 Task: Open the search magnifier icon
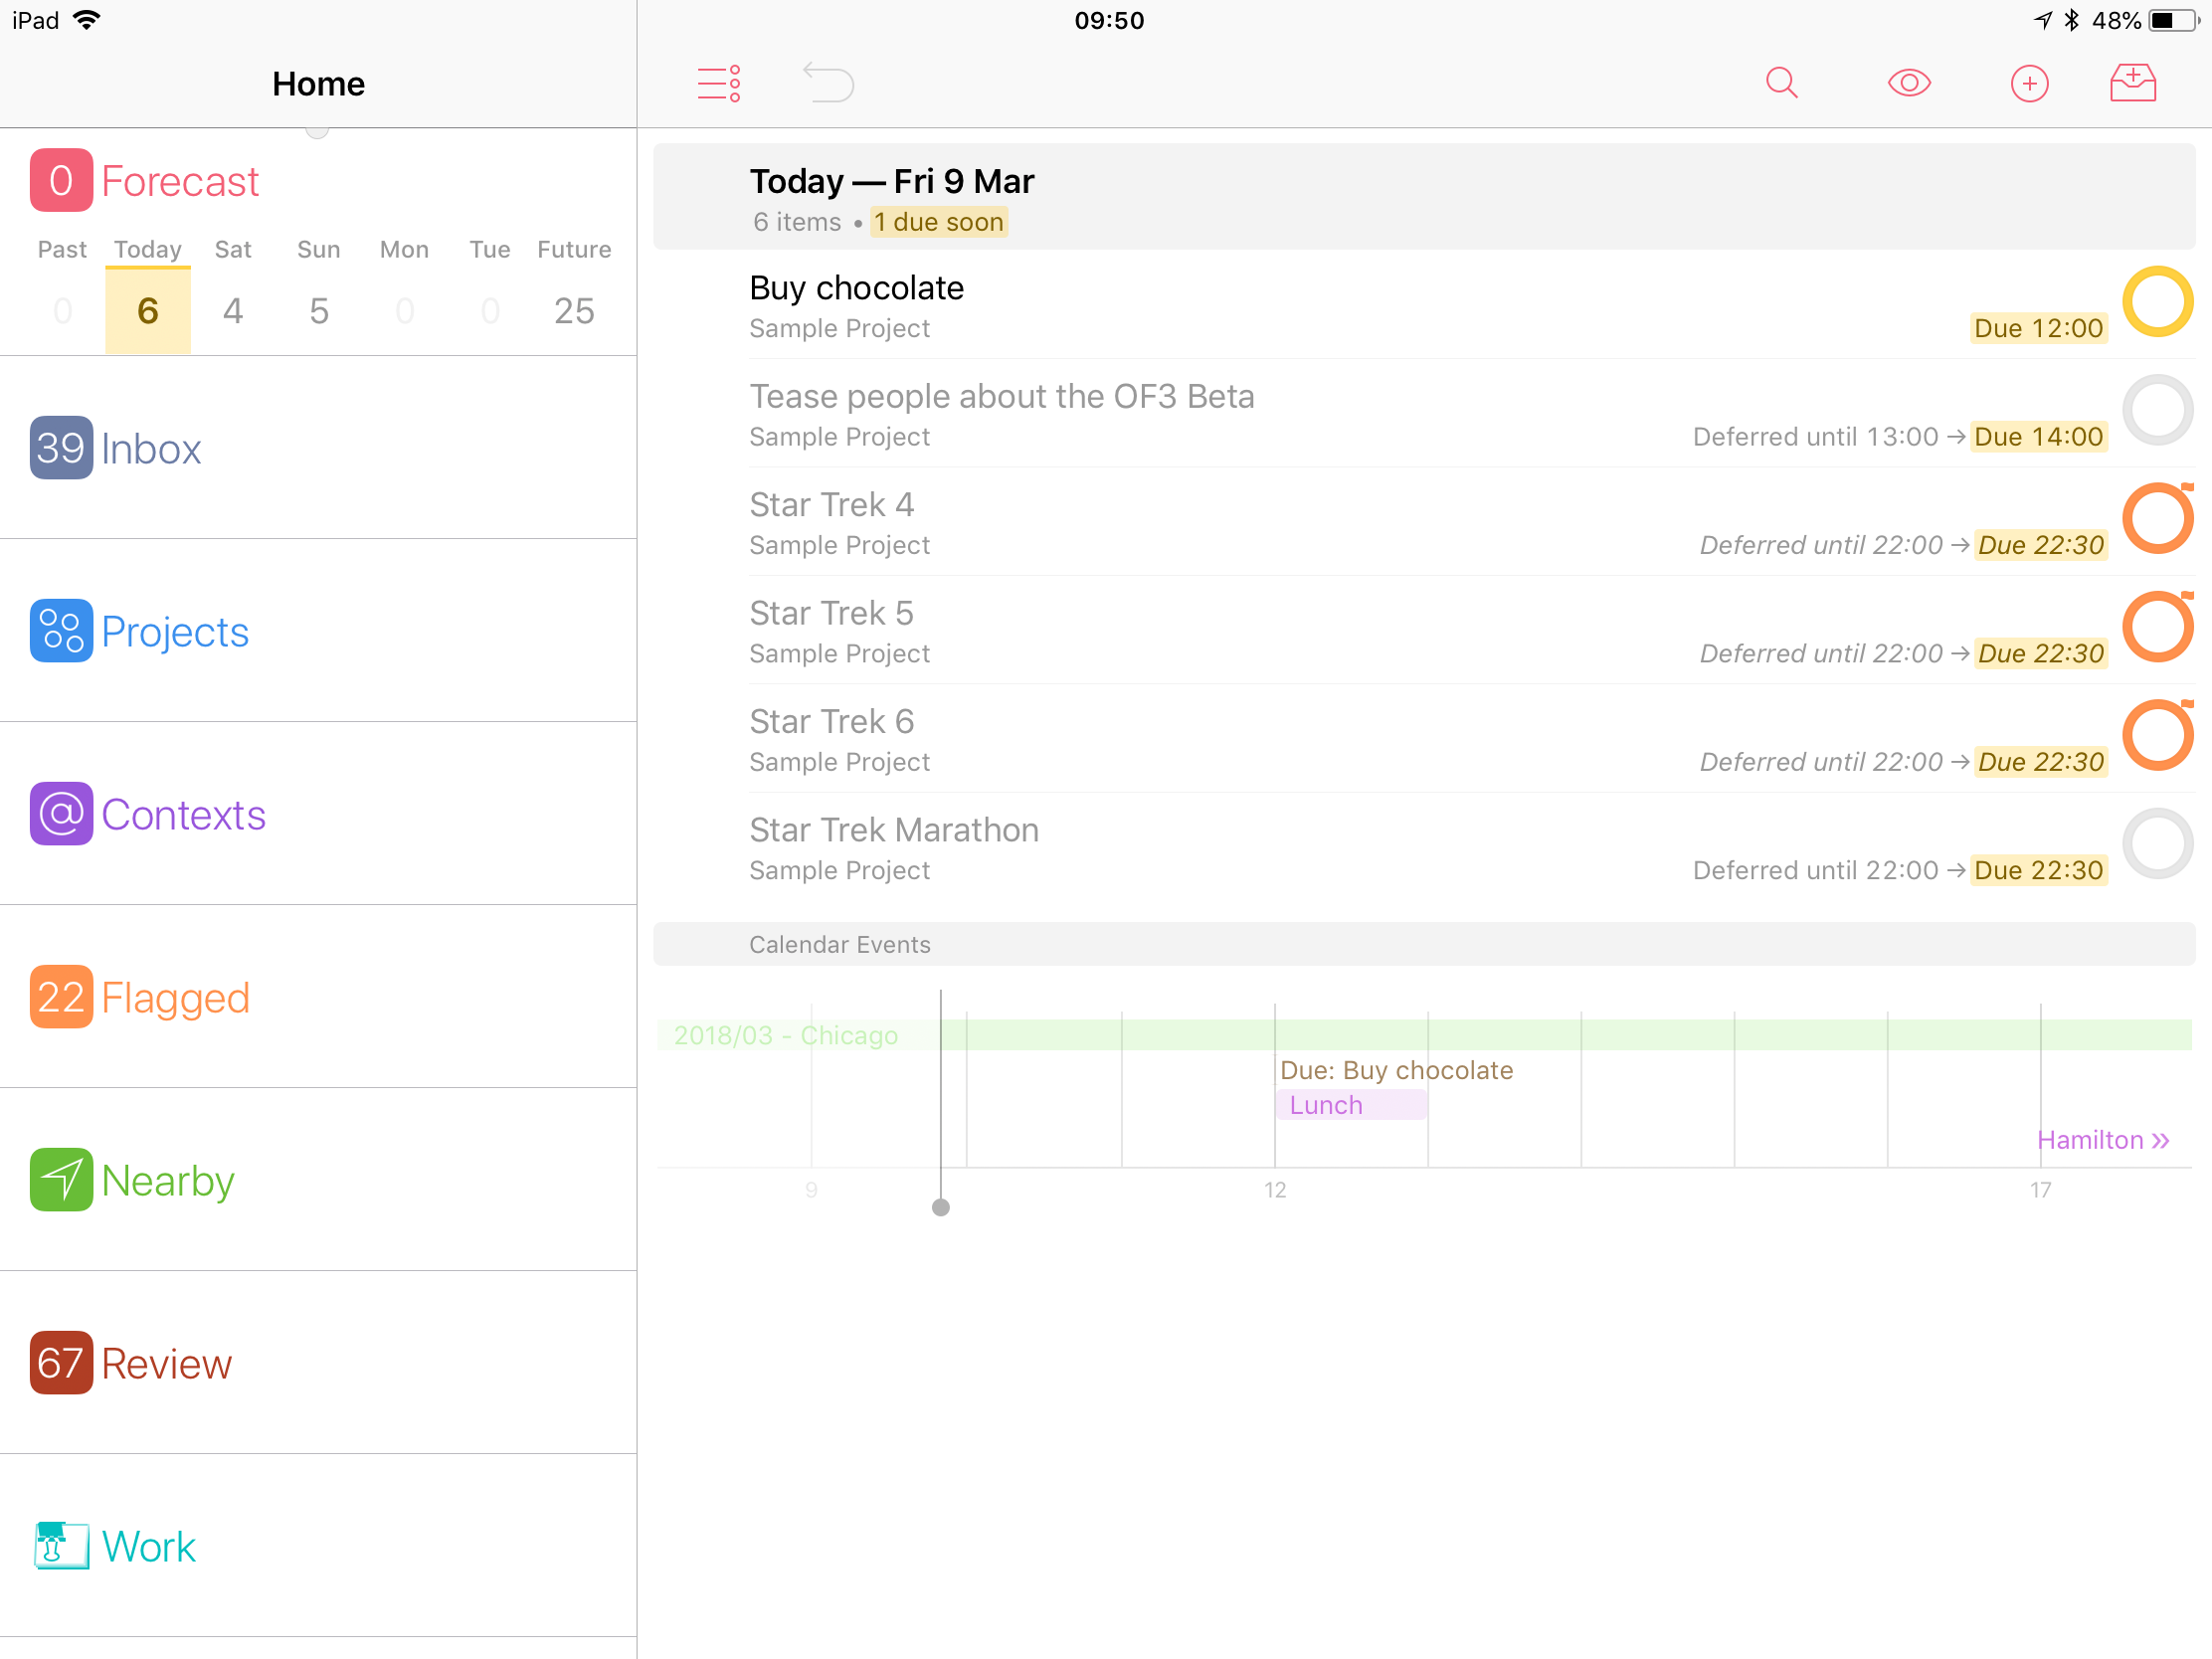coord(1781,83)
